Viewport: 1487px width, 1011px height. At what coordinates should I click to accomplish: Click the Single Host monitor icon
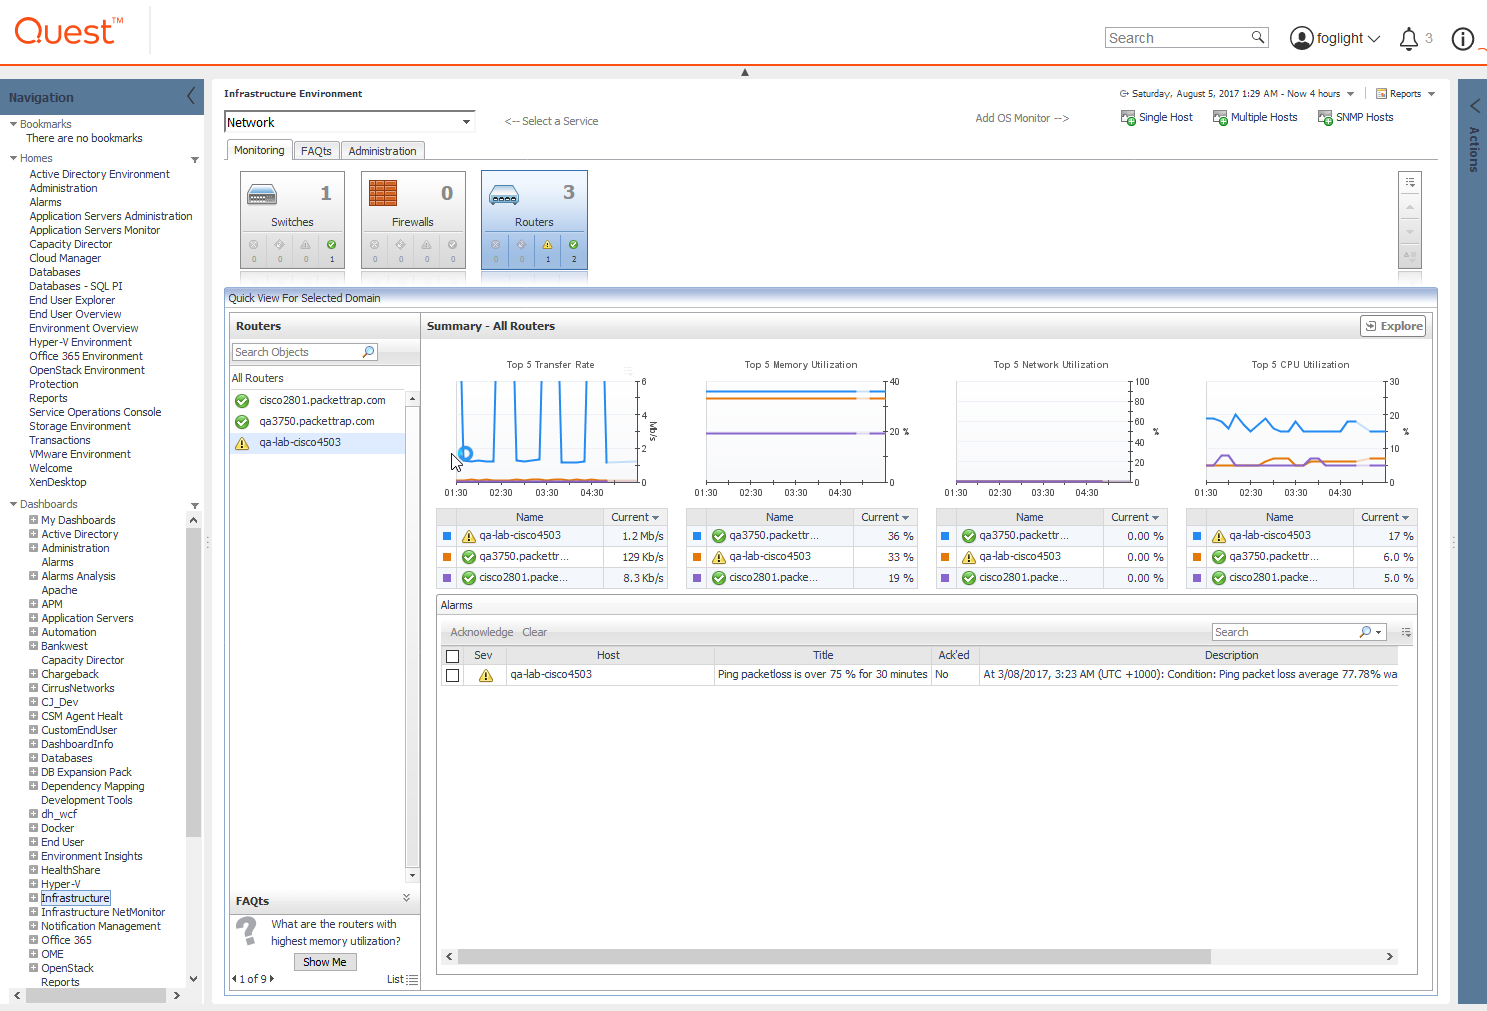tap(1128, 117)
